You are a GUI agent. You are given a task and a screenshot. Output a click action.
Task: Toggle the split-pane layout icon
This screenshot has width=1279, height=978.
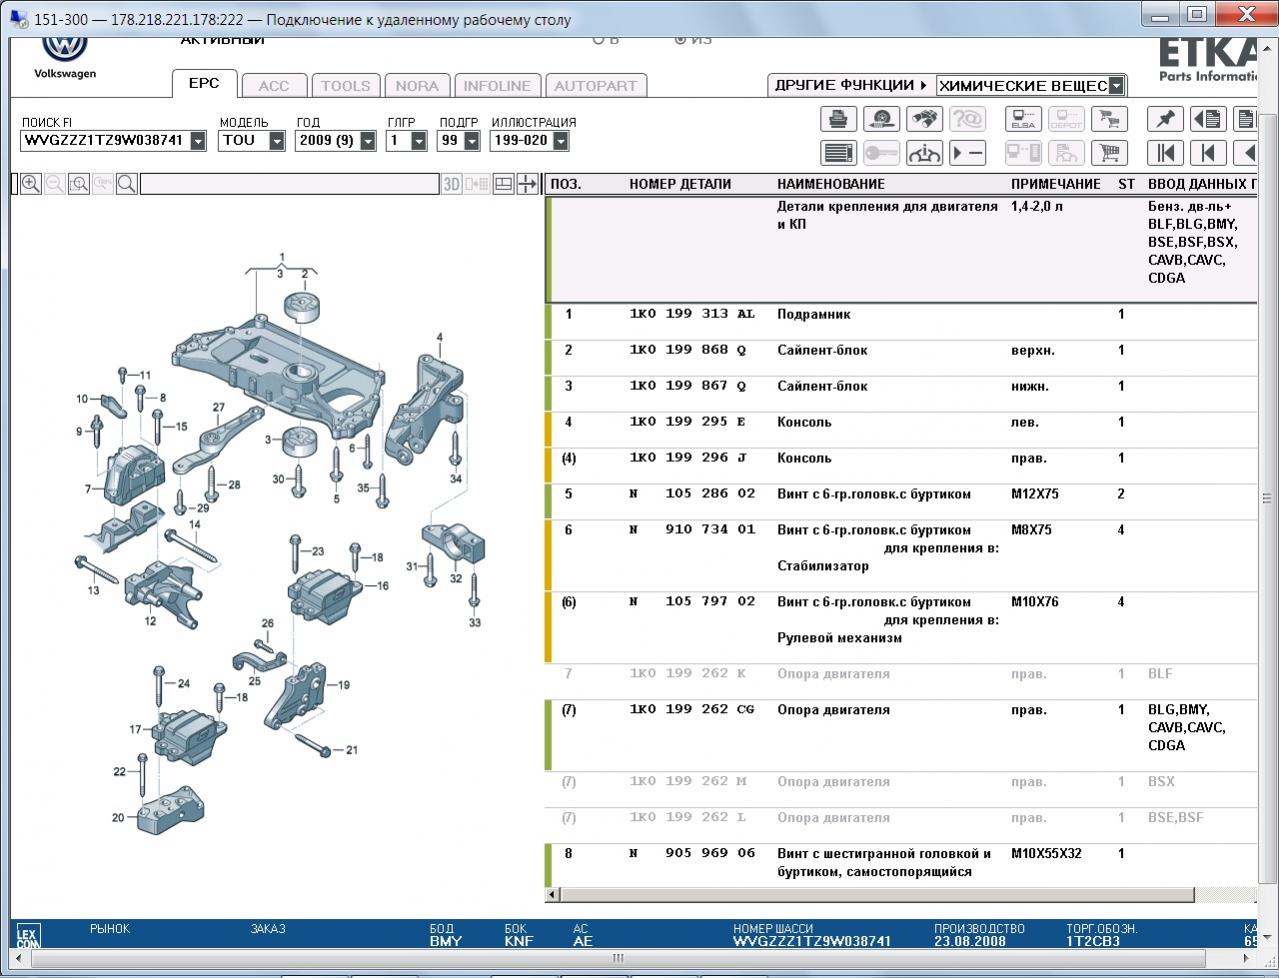(504, 184)
